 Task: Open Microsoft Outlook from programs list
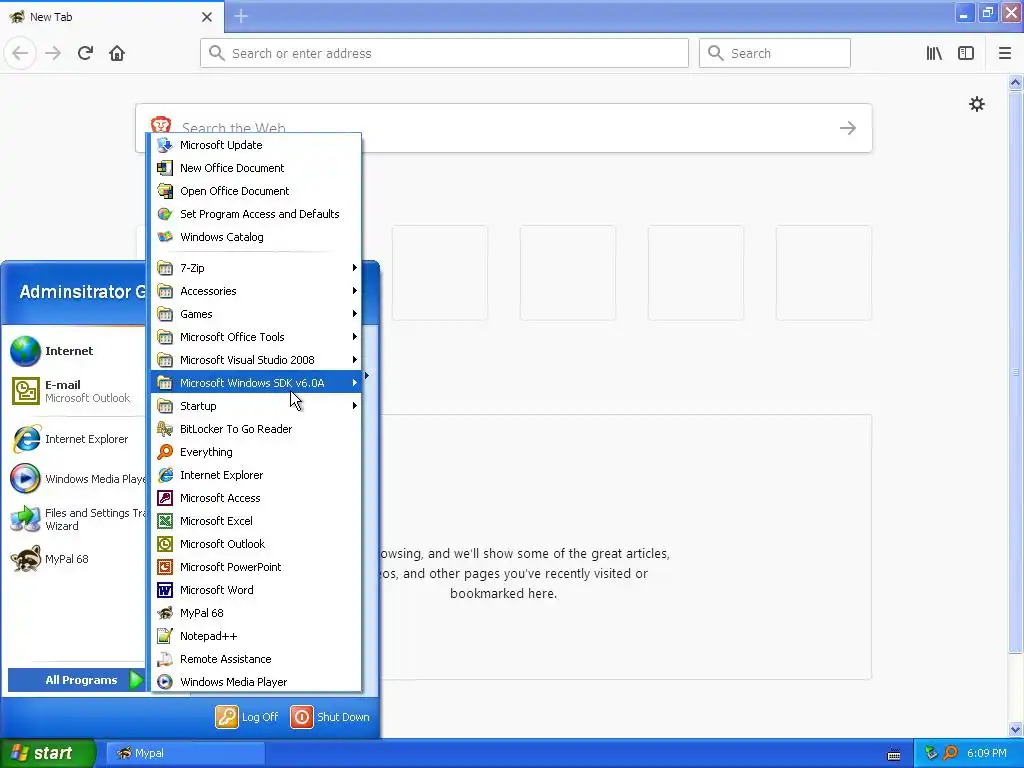(255, 543)
